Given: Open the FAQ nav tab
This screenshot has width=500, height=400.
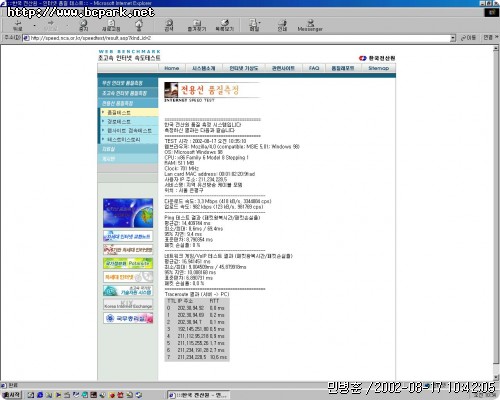Looking at the screenshot, I should pos(314,68).
